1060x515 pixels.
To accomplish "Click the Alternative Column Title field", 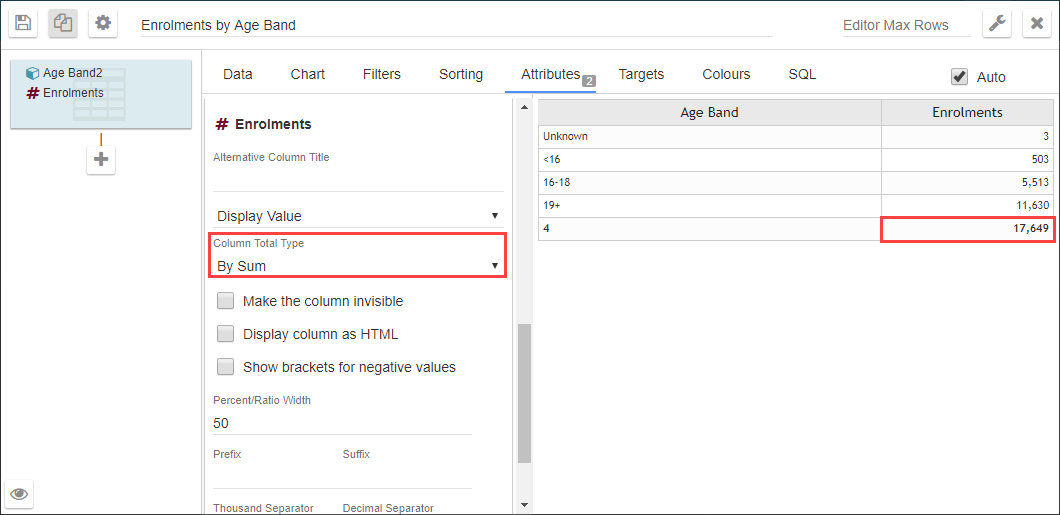I will (358, 180).
